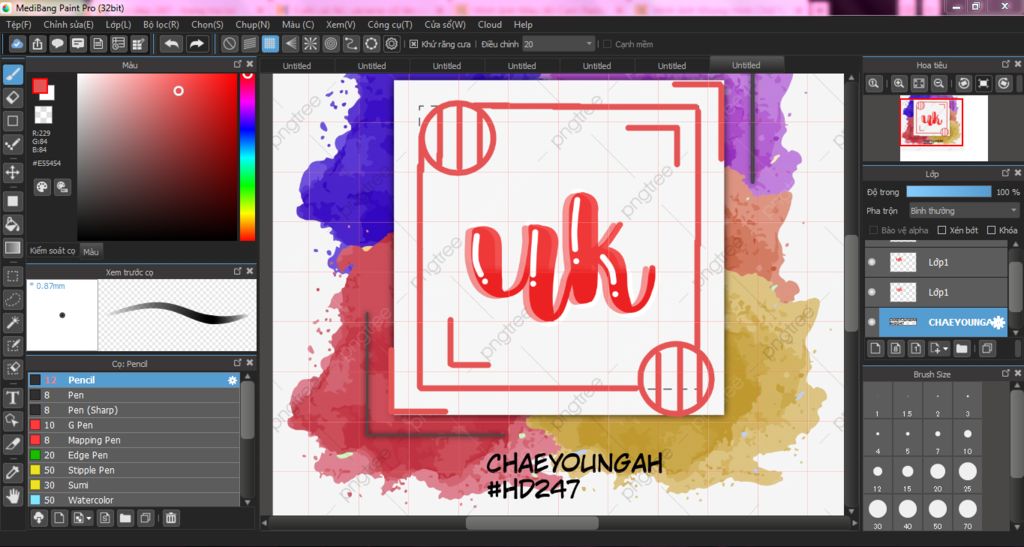Click the add new layer icon
This screenshot has width=1024, height=547.
click(875, 349)
